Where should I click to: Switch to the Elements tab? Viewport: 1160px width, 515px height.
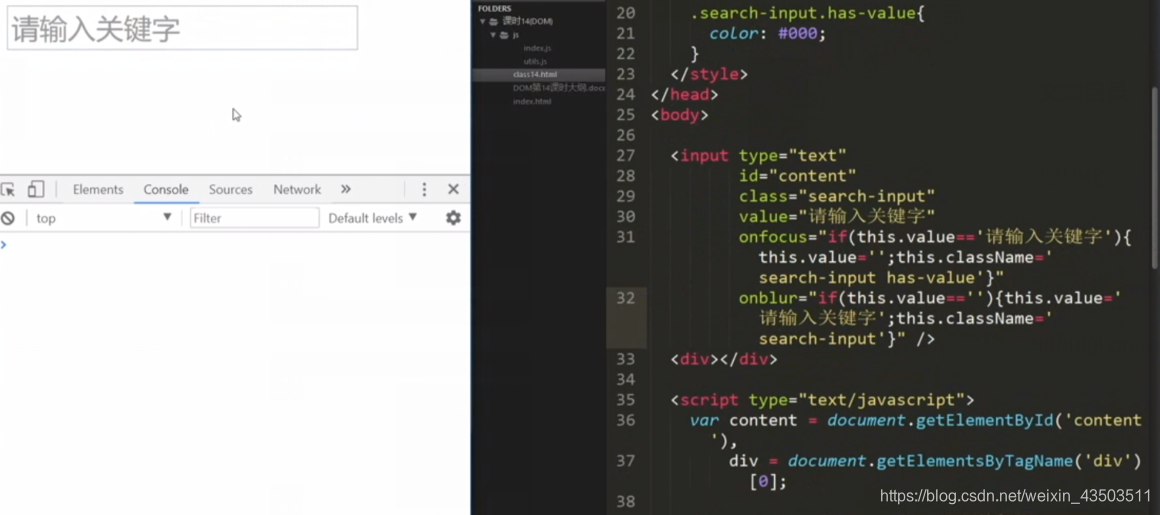98,189
